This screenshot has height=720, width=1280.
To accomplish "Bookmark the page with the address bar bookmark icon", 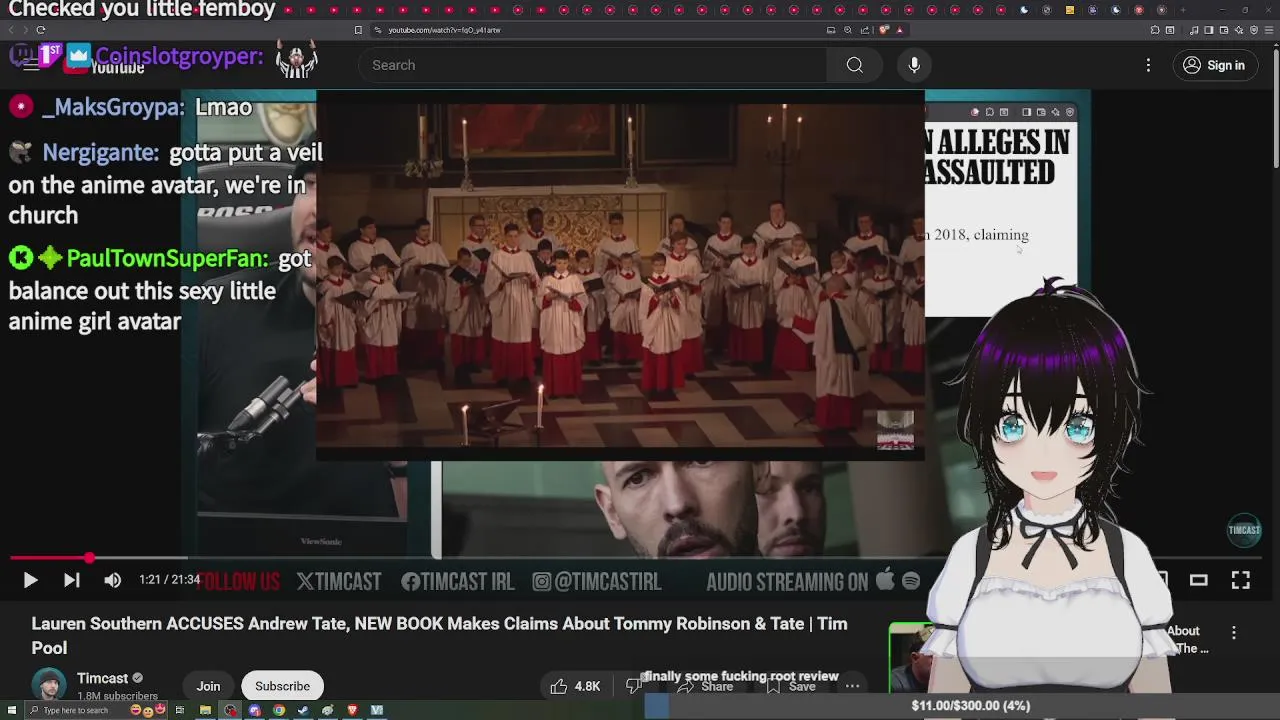I will point(358,30).
